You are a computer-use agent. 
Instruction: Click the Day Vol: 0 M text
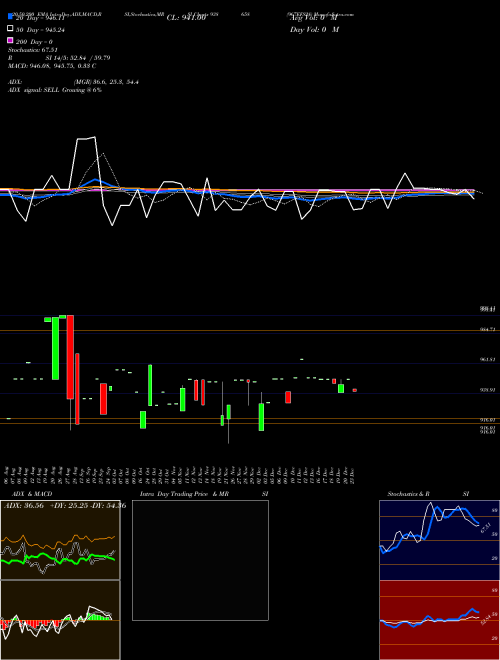click(x=314, y=29)
